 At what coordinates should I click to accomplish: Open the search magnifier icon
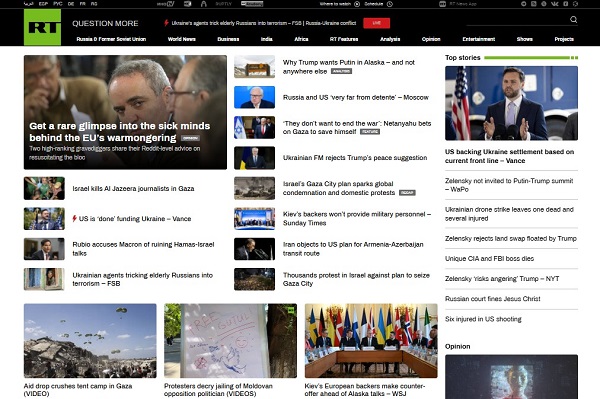click(573, 20)
